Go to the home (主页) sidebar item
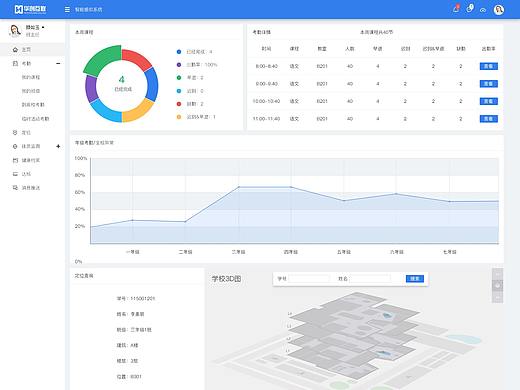The image size is (520, 390). click(x=32, y=50)
